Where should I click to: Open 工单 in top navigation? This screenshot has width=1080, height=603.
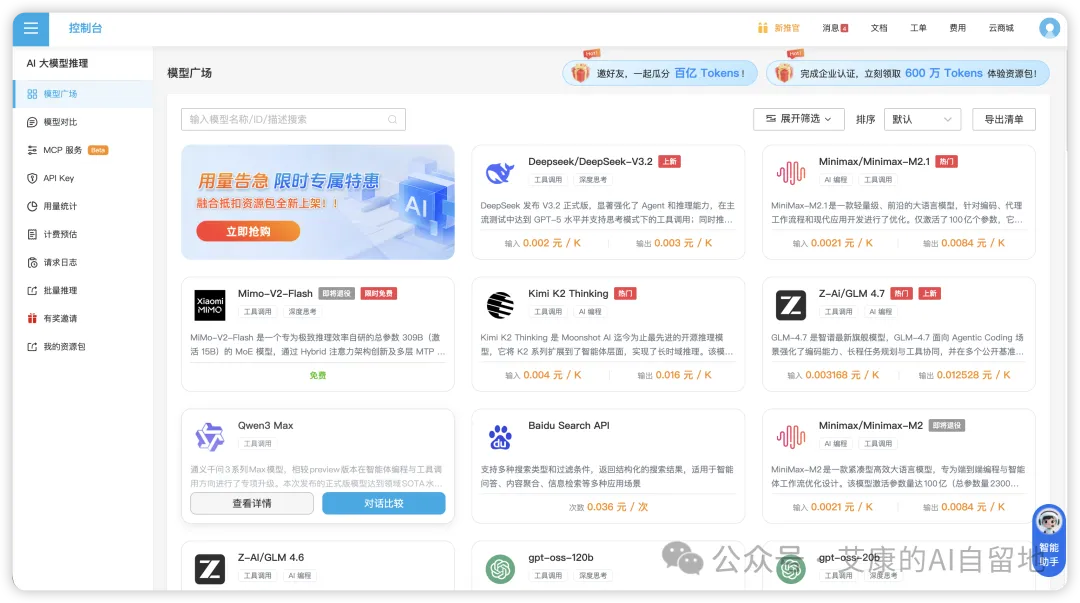click(918, 28)
